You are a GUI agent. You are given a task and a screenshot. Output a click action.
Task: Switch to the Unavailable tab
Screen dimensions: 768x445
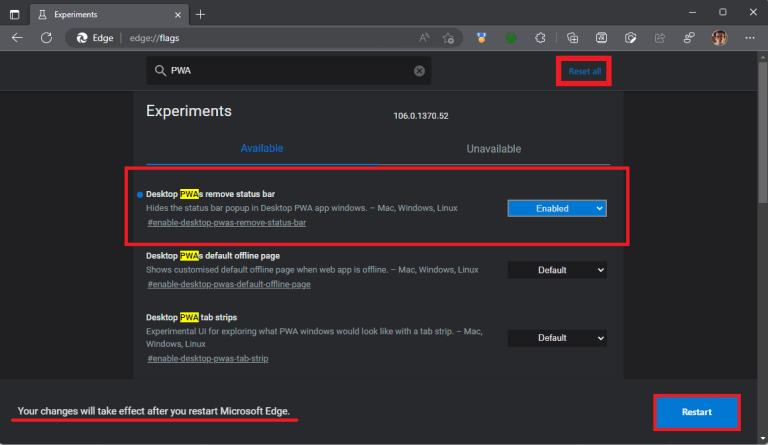tap(493, 149)
